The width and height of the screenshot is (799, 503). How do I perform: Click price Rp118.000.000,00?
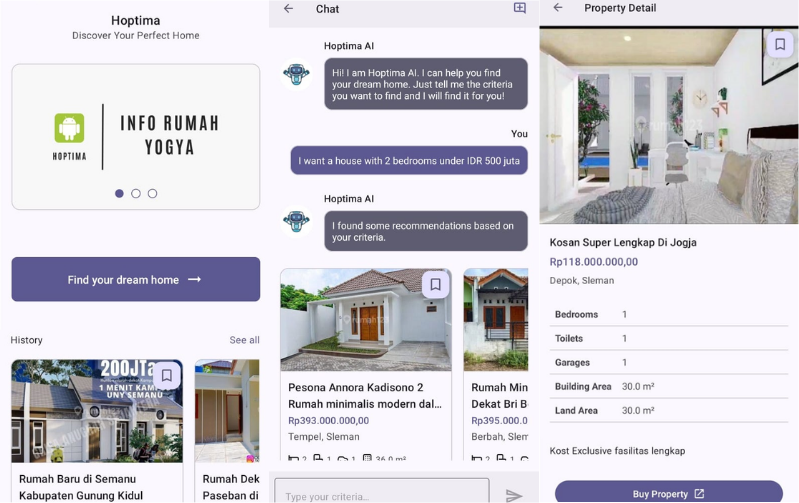tap(594, 262)
